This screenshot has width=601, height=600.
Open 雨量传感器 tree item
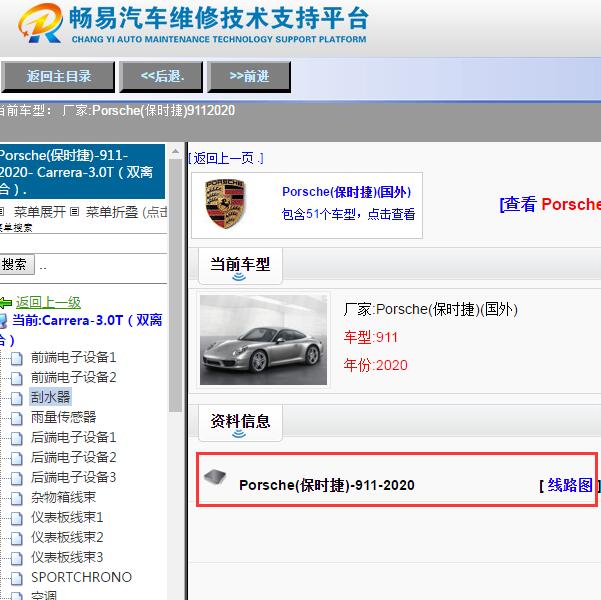64,417
